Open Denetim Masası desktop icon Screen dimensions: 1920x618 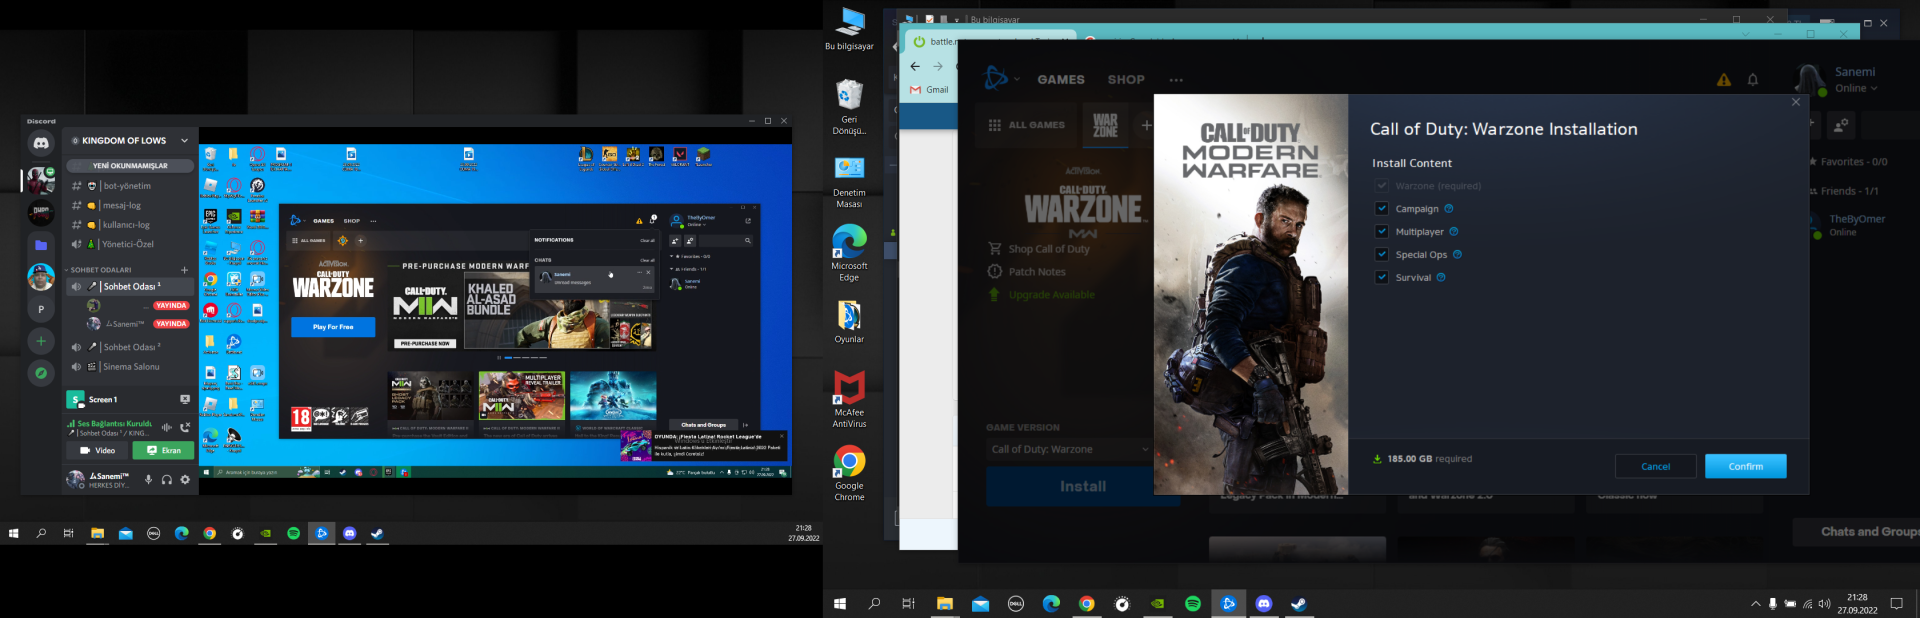coord(849,181)
